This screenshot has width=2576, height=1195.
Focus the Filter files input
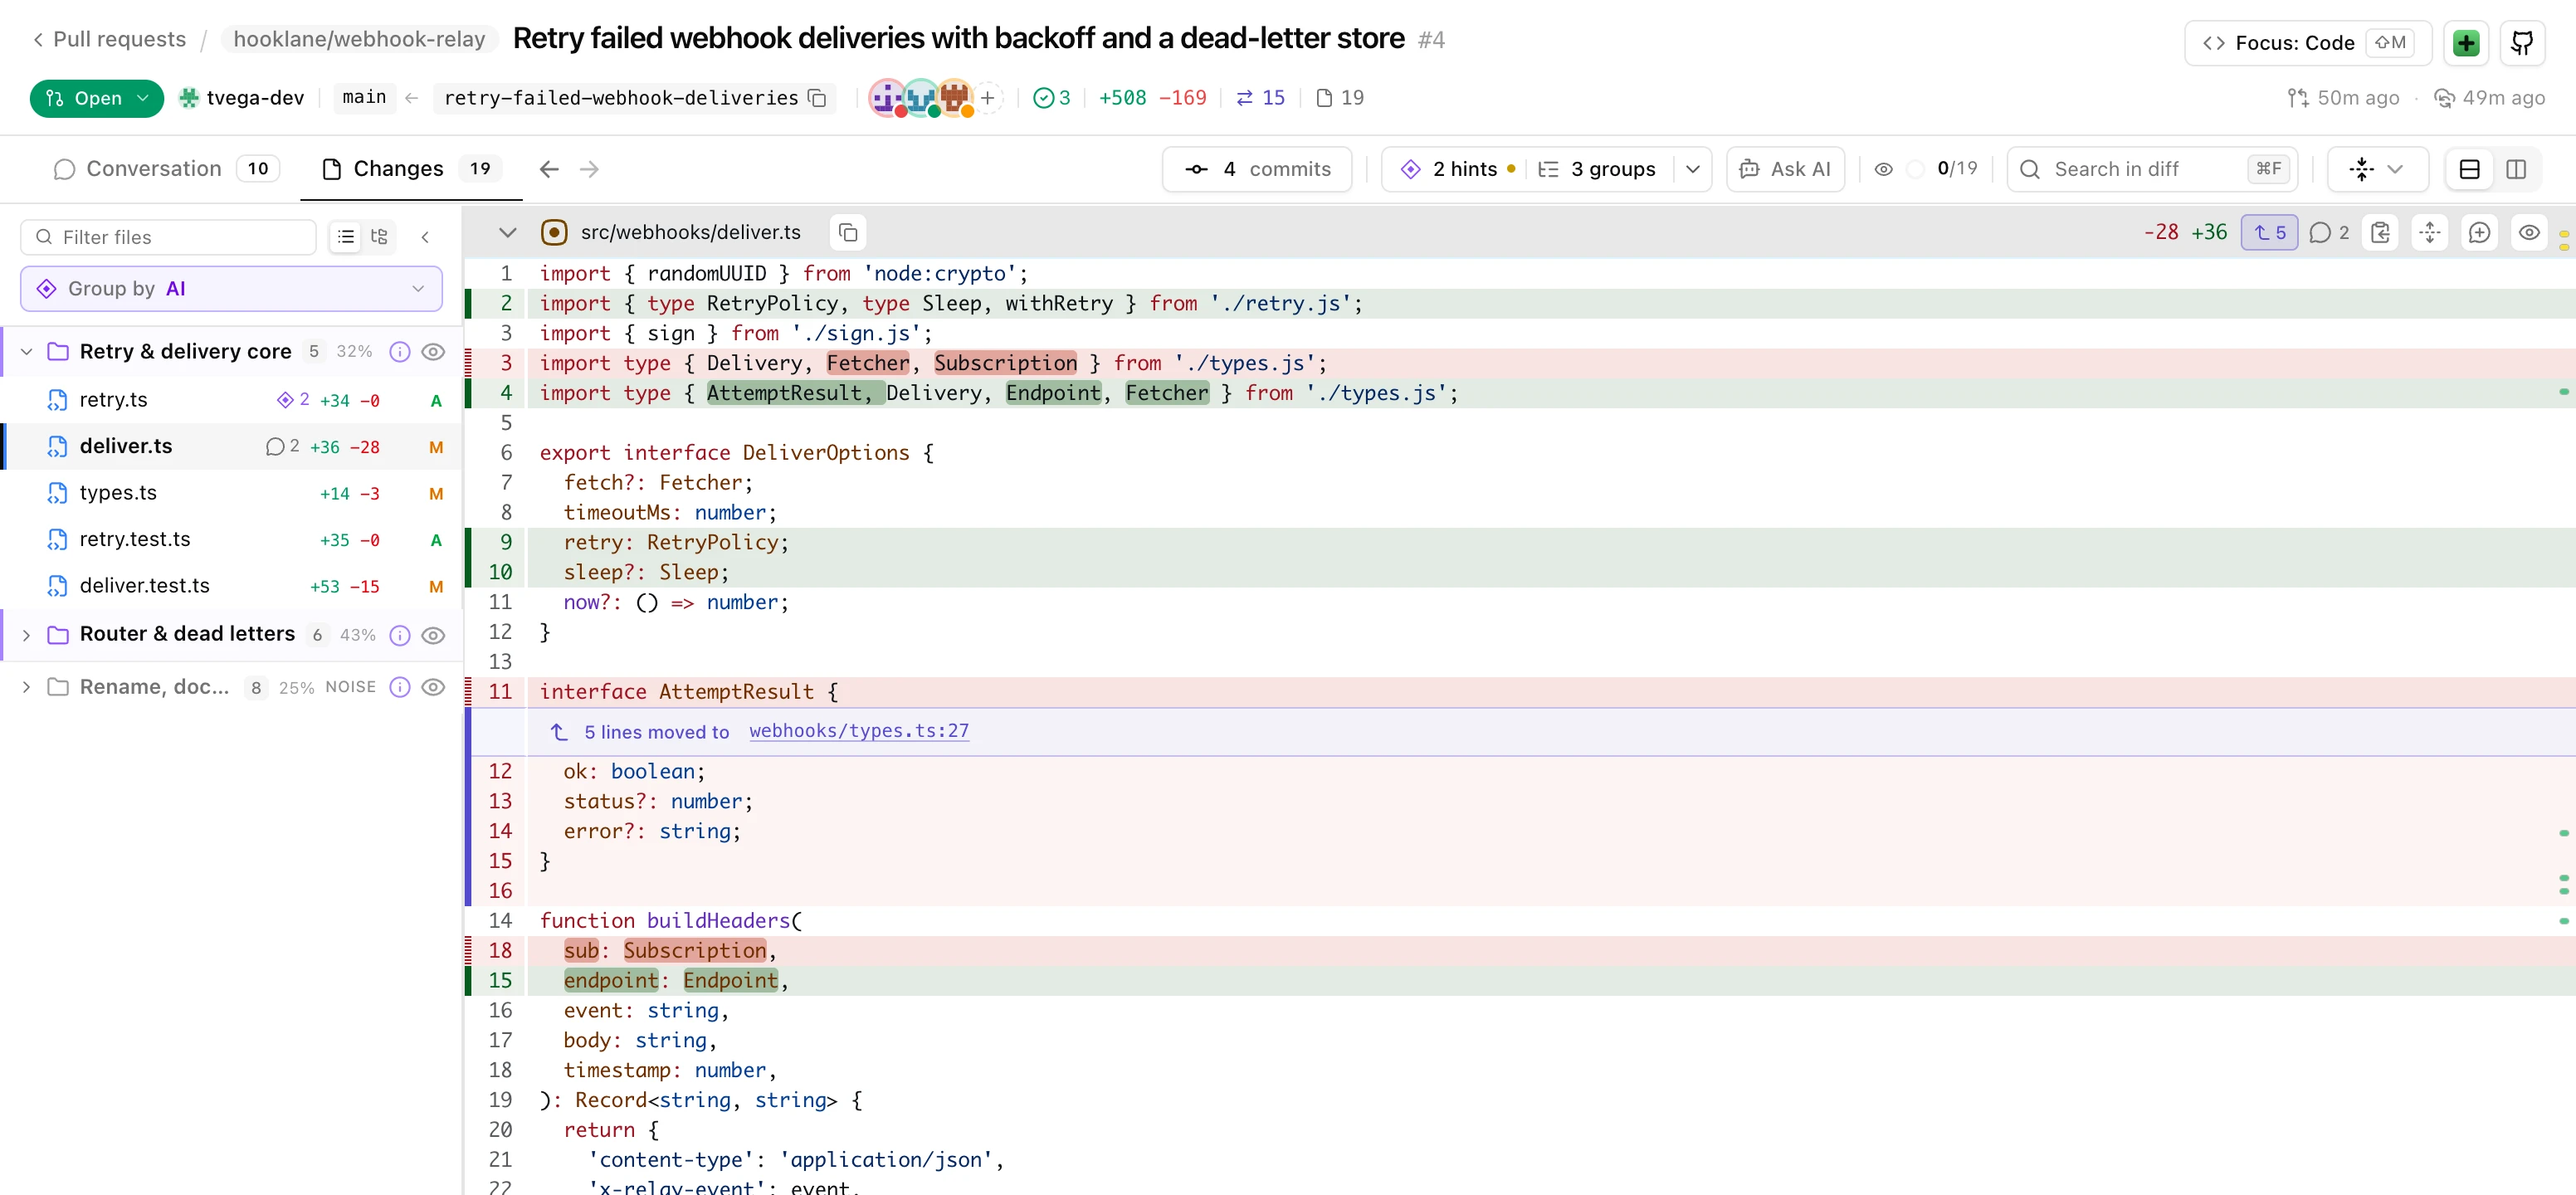(x=168, y=237)
